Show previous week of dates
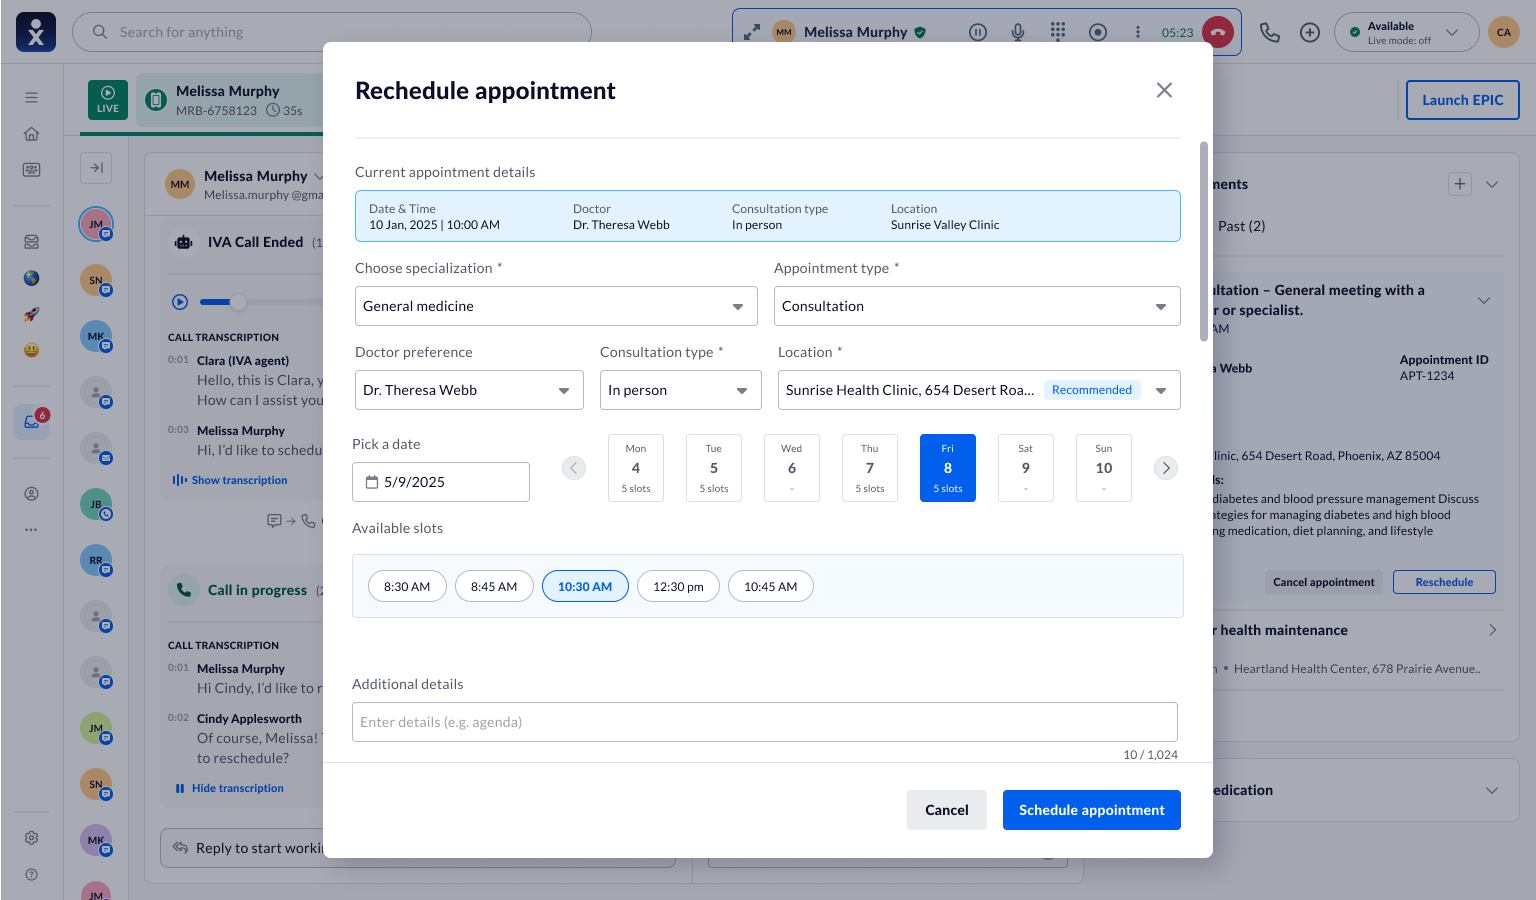Screen dimensions: 1536x900 (x=574, y=468)
